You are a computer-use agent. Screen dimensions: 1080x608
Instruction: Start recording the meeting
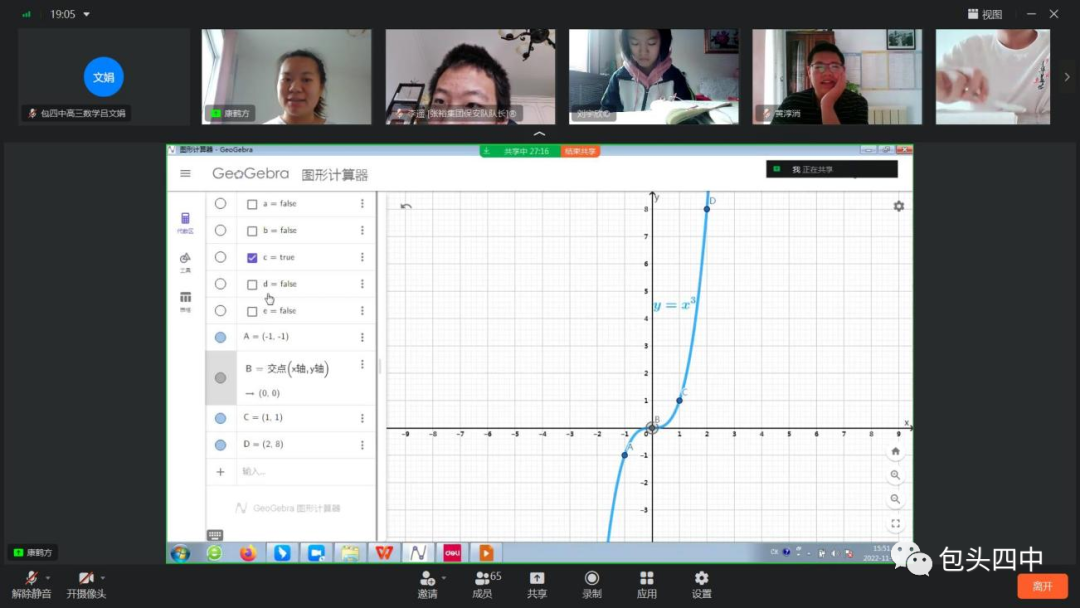point(592,585)
